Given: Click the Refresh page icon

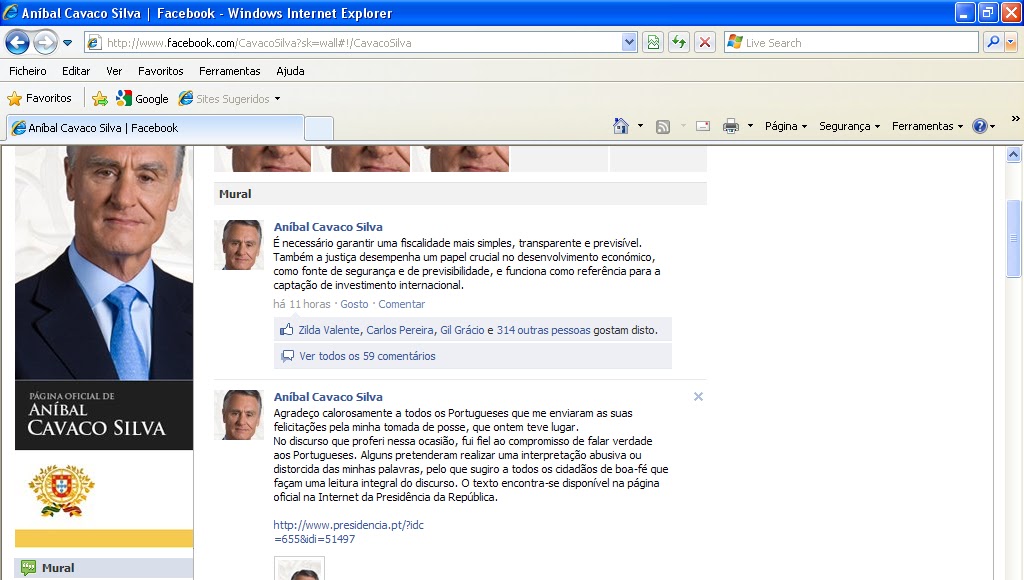Looking at the screenshot, I should tap(679, 43).
